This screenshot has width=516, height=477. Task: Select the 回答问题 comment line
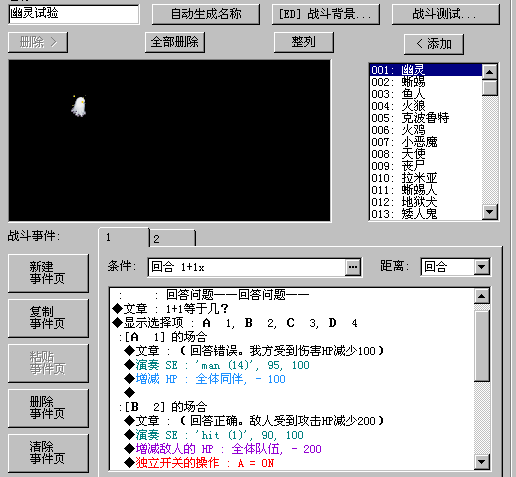[292, 295]
